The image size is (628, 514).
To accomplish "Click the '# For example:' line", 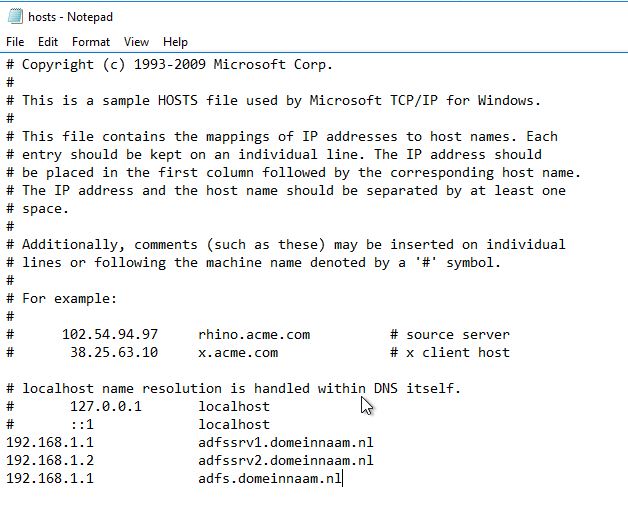I will [61, 298].
